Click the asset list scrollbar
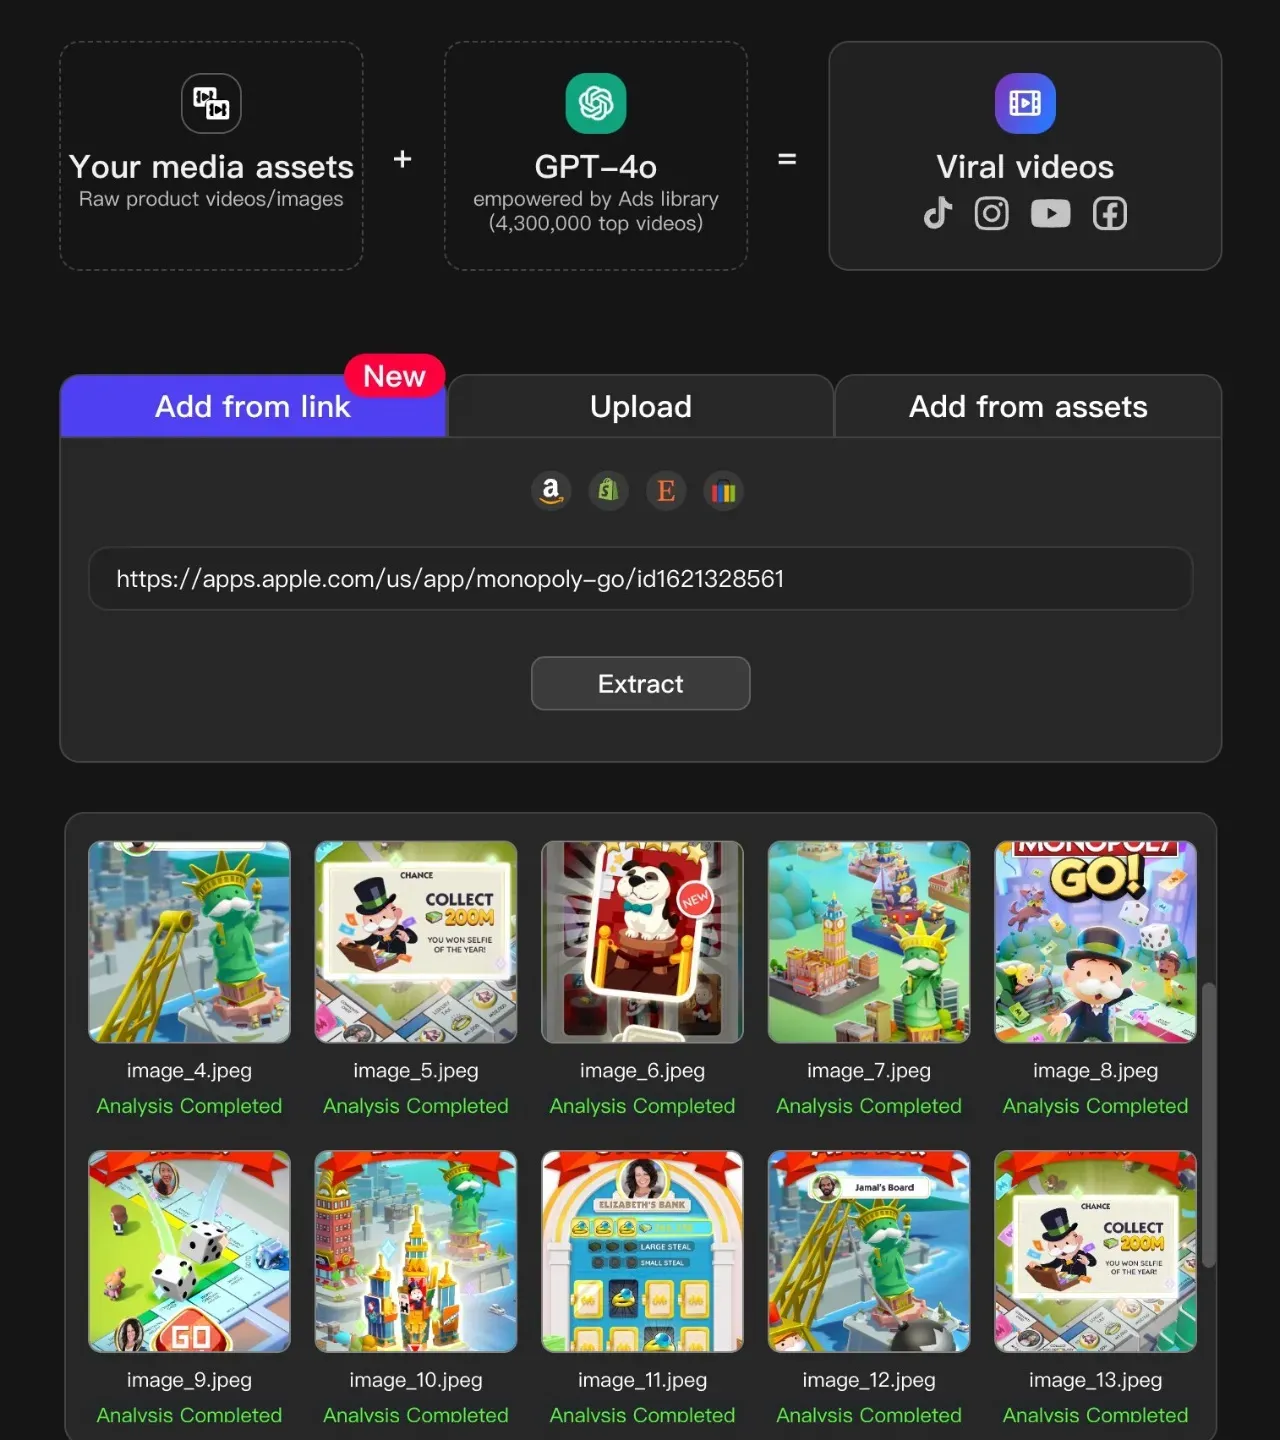The height and width of the screenshot is (1440, 1280). [1208, 1125]
